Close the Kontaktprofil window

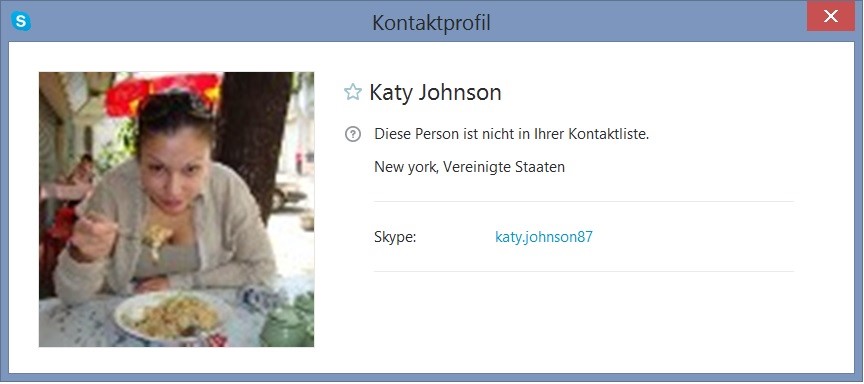pos(831,17)
